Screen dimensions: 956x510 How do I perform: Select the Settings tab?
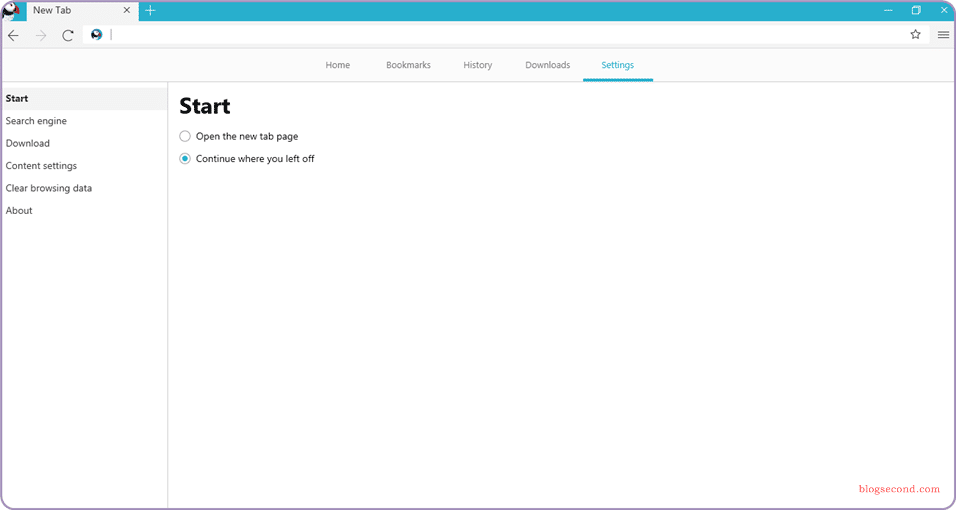pyautogui.click(x=618, y=65)
